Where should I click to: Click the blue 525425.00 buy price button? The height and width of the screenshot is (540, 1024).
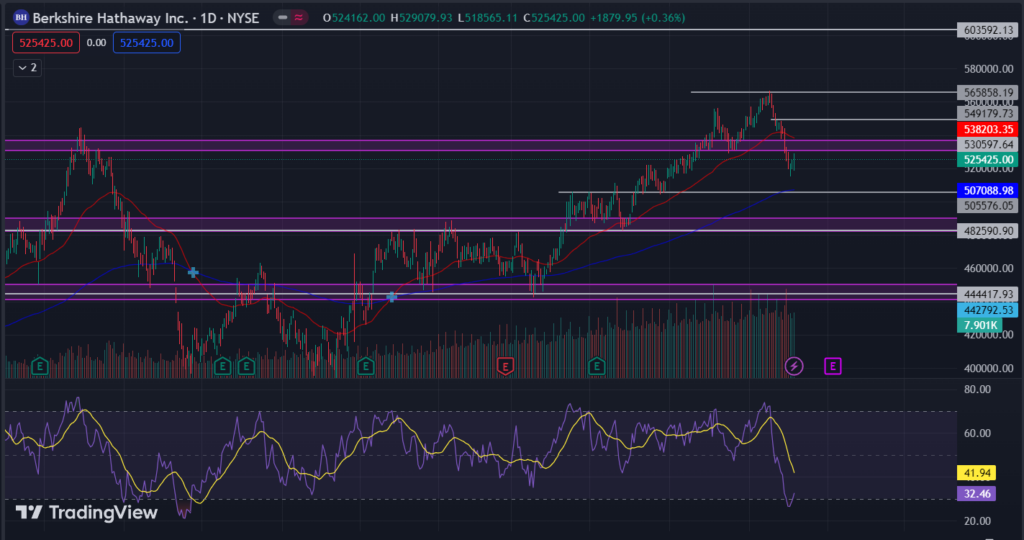tap(147, 43)
